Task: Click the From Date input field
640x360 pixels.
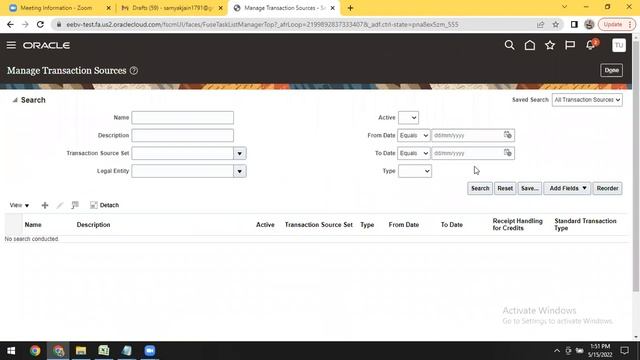Action: 467,135
